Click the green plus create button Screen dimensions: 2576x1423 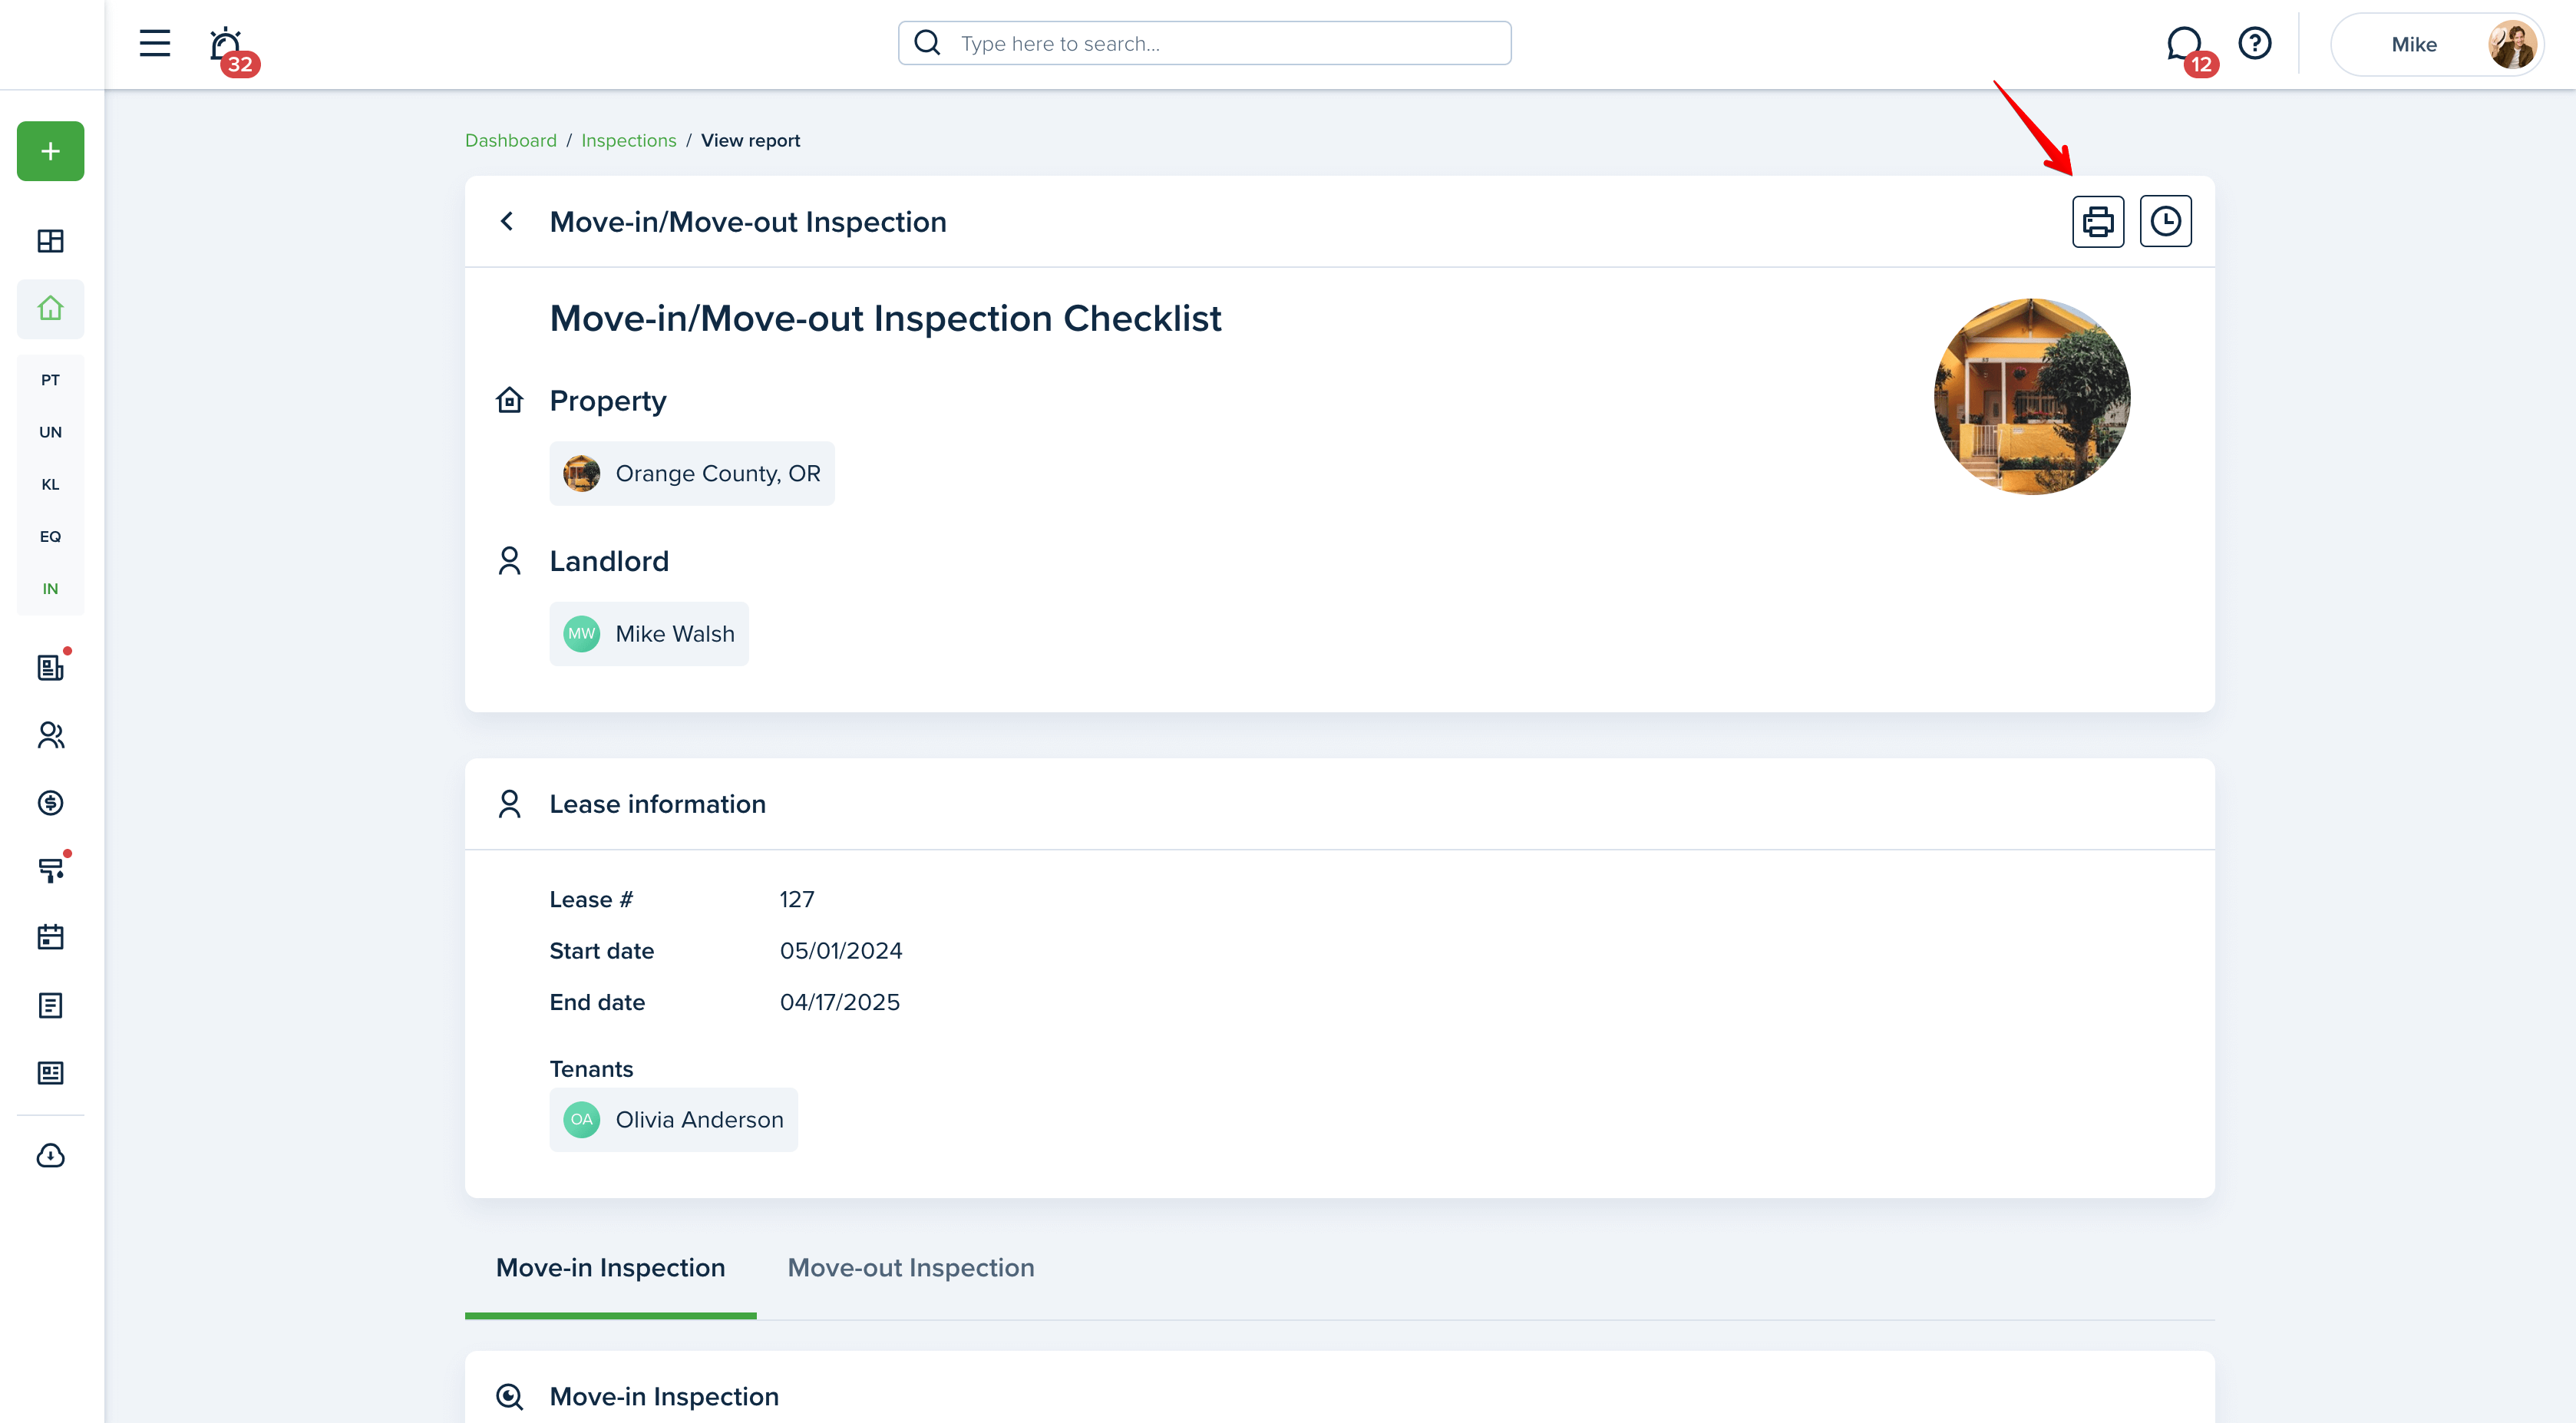50,151
